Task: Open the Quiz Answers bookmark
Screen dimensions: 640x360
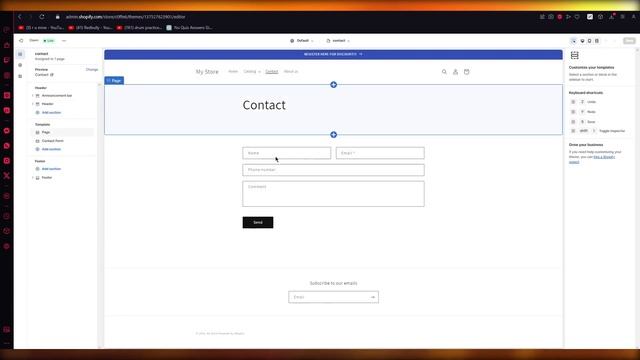Action: pos(189,28)
